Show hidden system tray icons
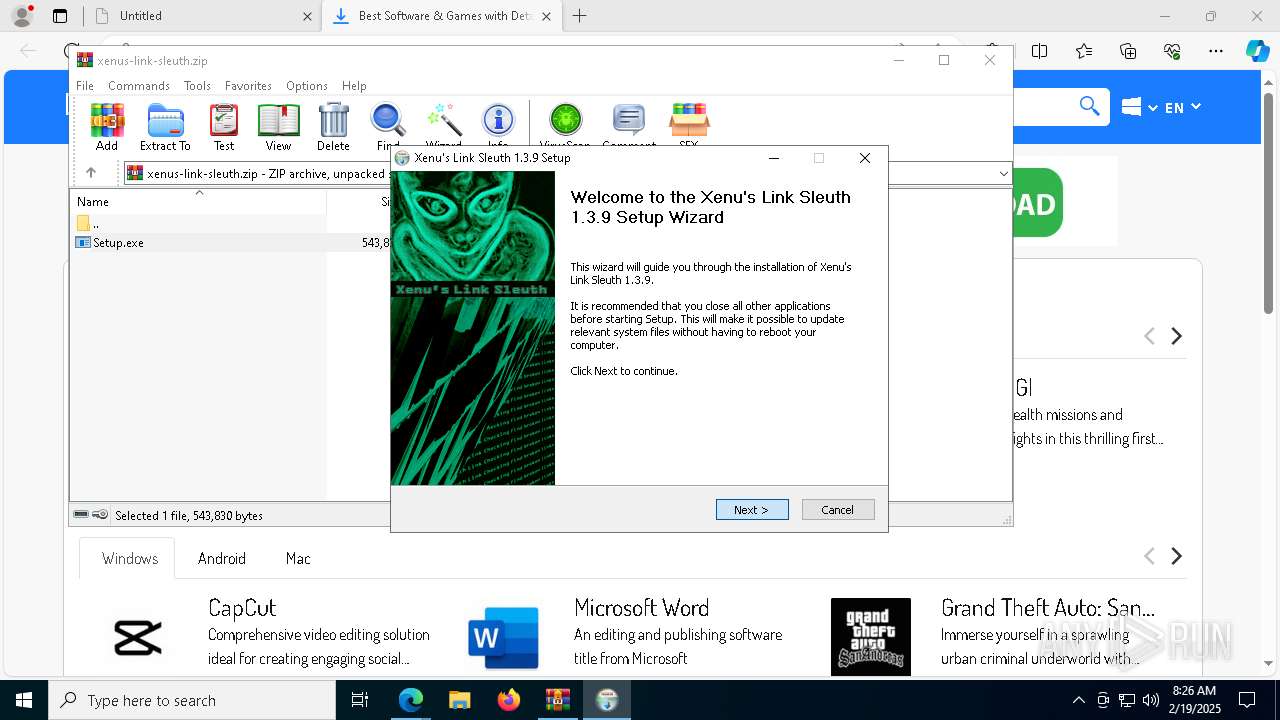1280x720 pixels. (x=1078, y=700)
